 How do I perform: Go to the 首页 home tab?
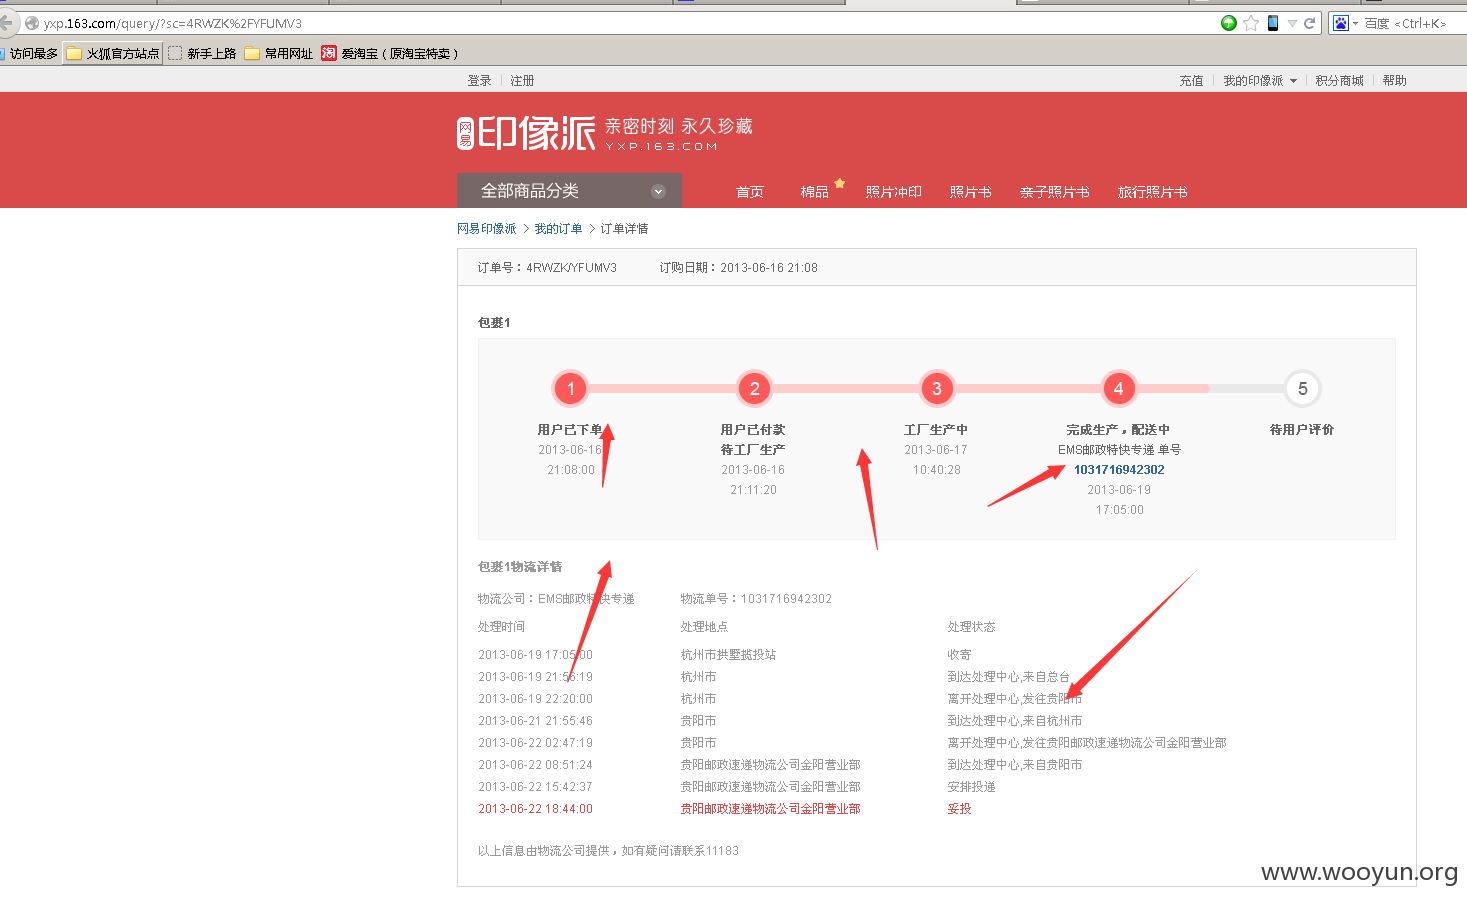click(750, 192)
